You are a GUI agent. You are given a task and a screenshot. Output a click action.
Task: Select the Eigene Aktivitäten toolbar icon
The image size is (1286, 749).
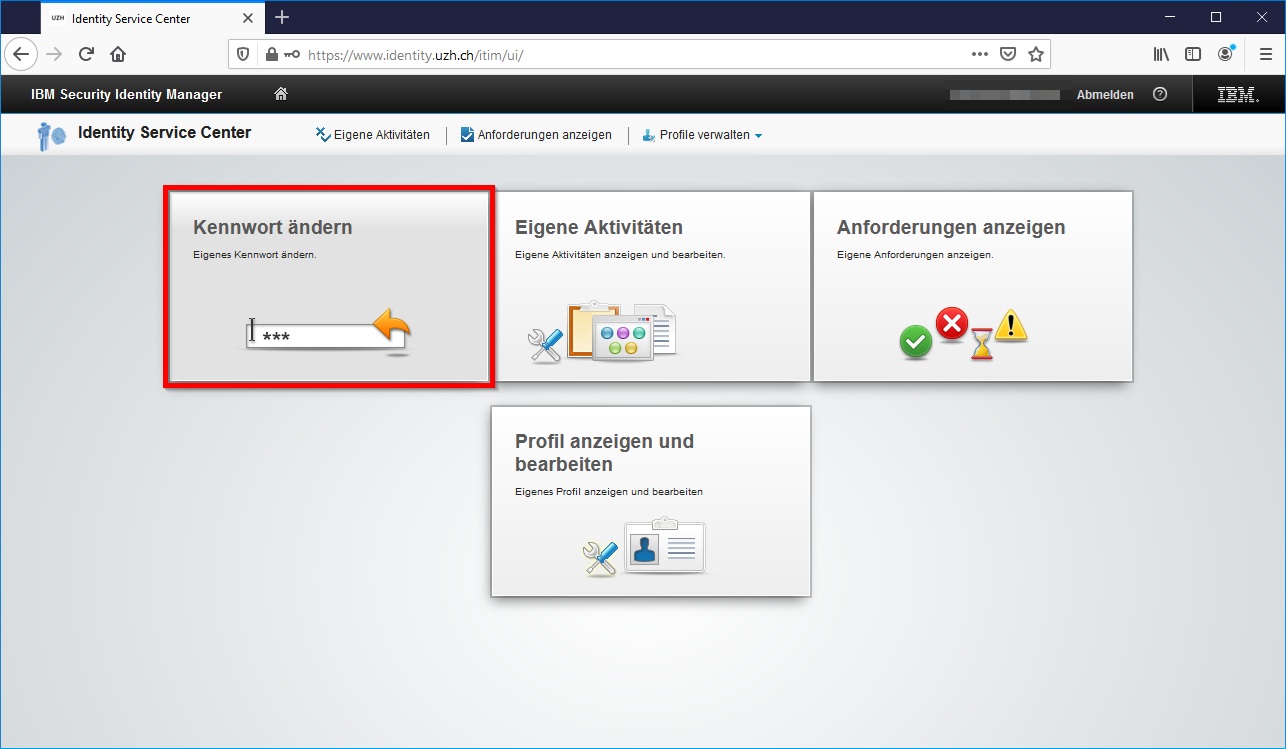click(x=322, y=134)
